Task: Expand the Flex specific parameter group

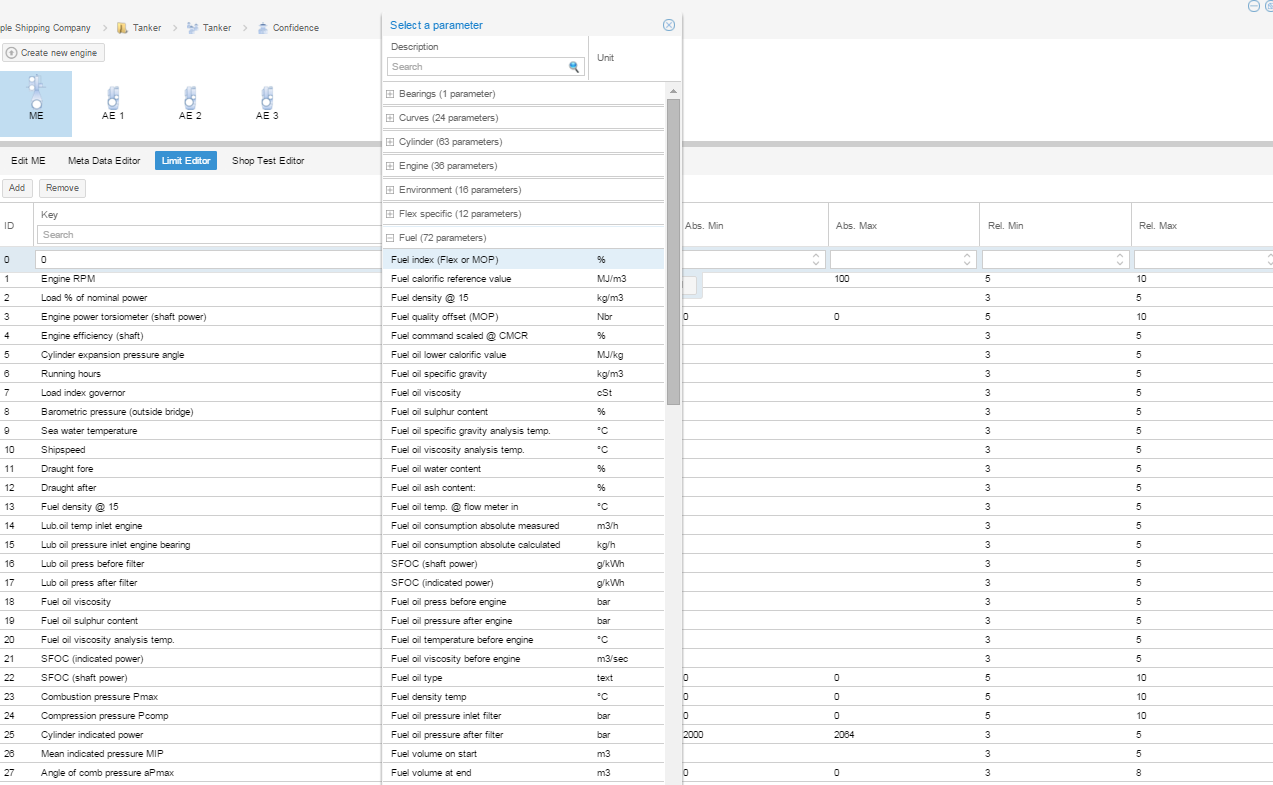Action: (x=390, y=214)
